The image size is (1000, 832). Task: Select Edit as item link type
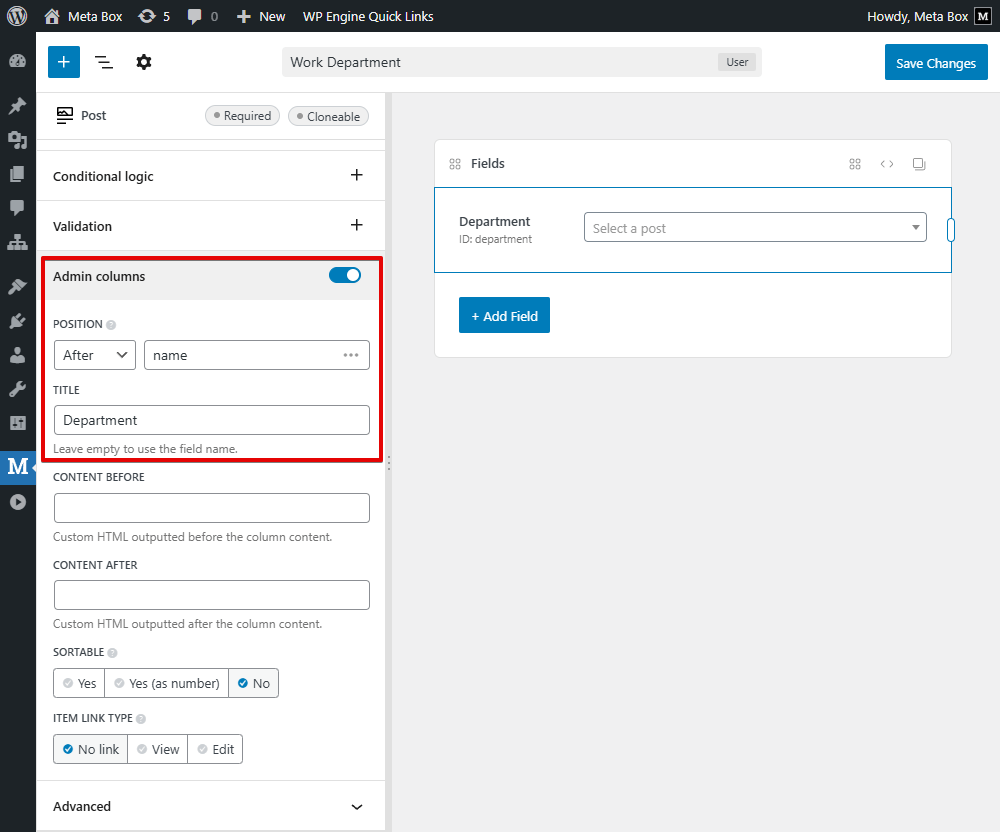pos(215,749)
